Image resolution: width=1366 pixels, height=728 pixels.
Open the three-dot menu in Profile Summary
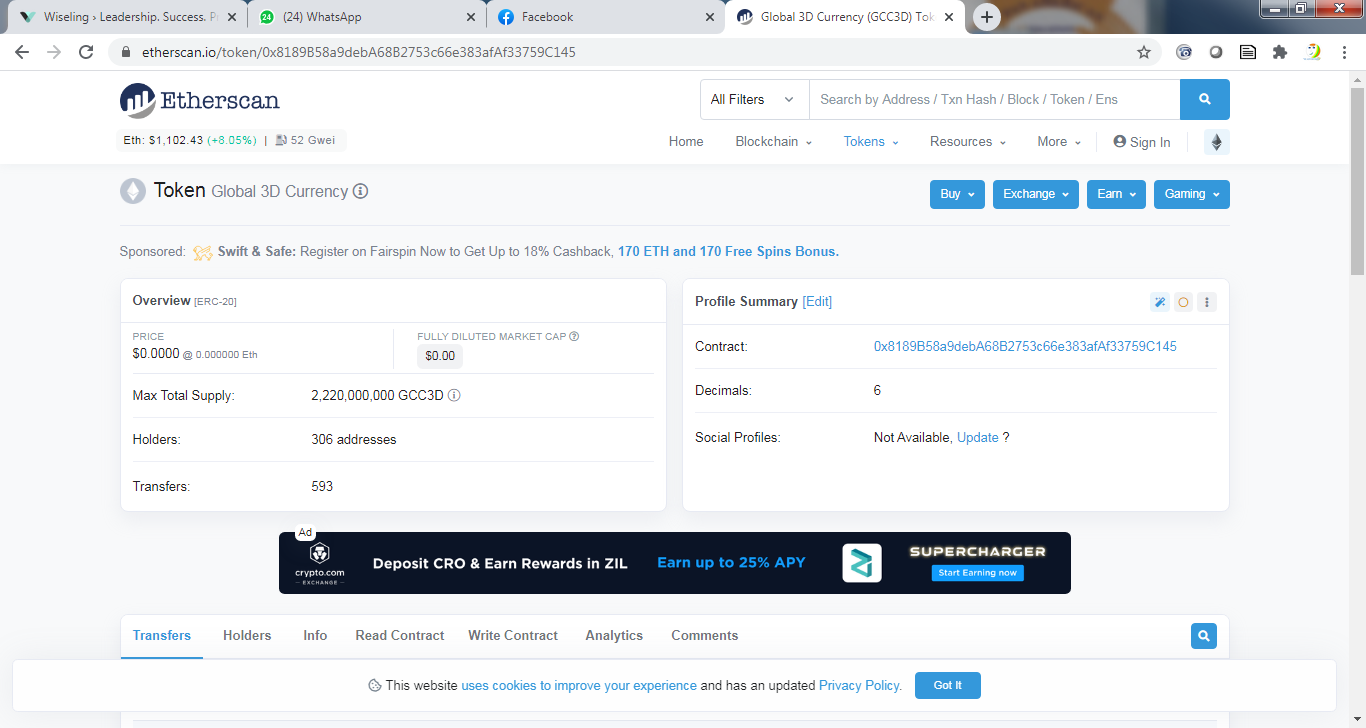coord(1207,302)
